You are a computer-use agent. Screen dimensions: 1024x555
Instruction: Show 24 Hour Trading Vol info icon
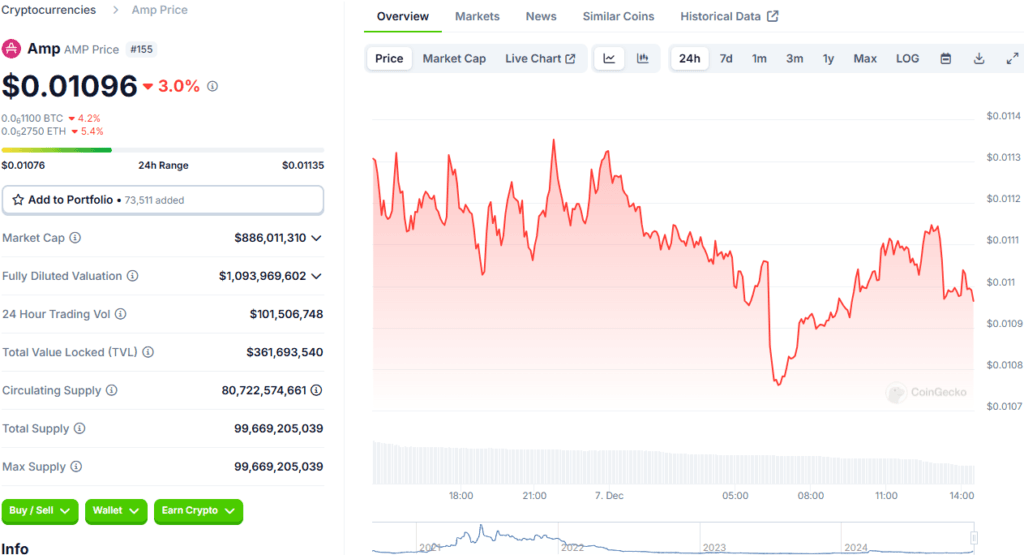[121, 314]
